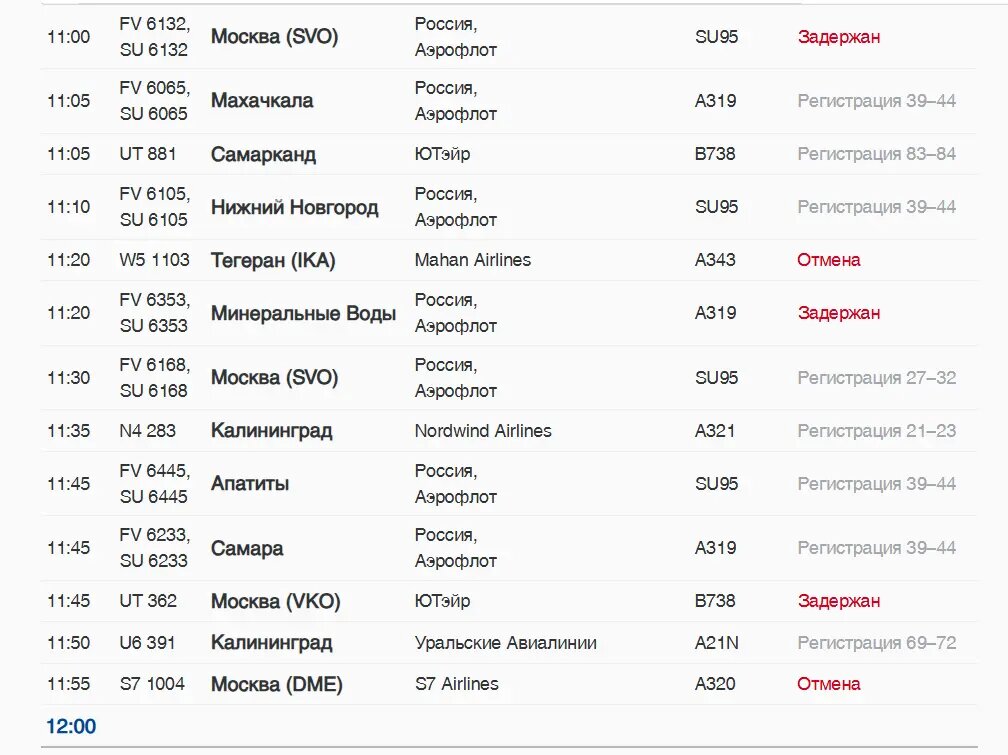The height and width of the screenshot is (755, 1008).
Task: Click the 12:00 time section header
Action: pyautogui.click(x=71, y=726)
